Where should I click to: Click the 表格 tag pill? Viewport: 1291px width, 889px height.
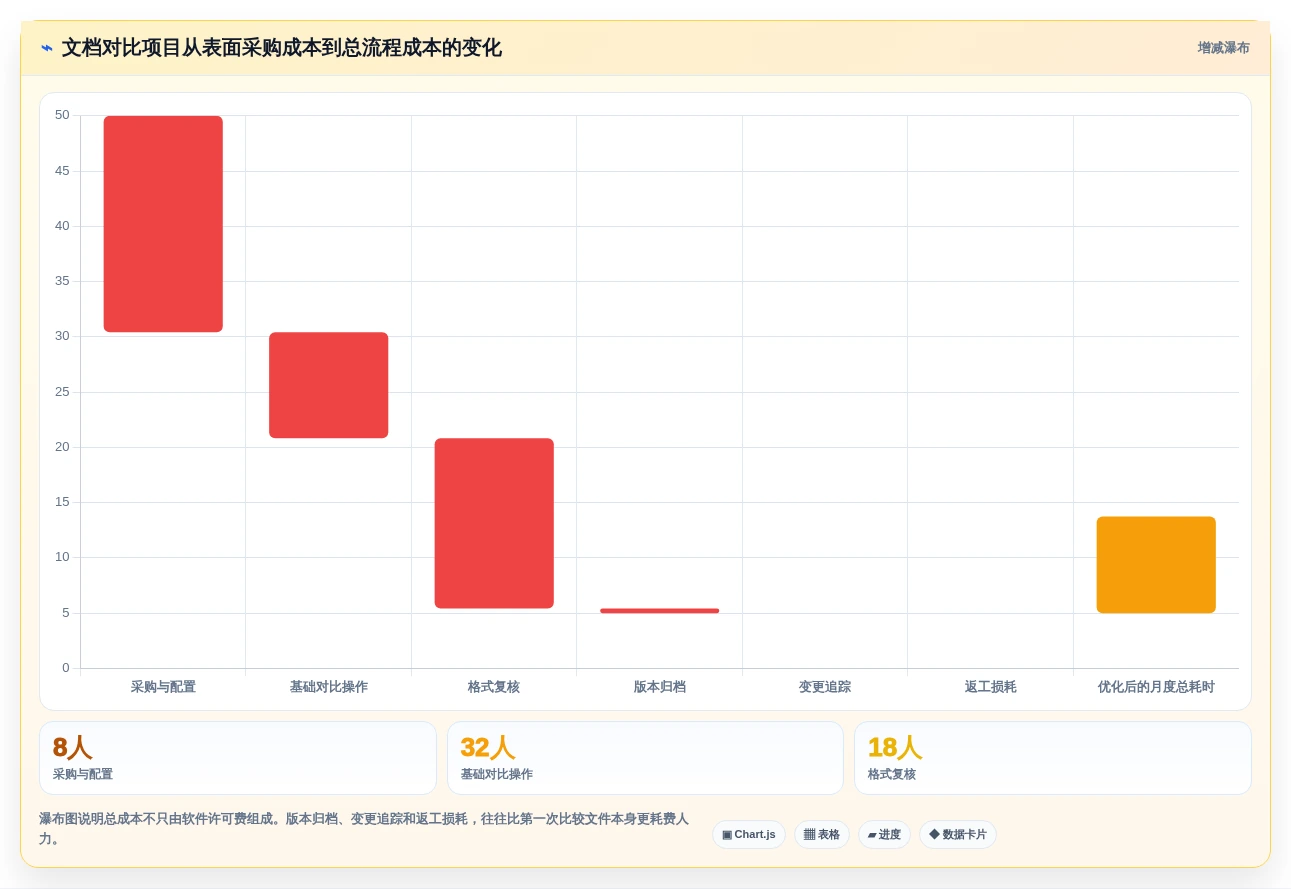pyautogui.click(x=822, y=834)
